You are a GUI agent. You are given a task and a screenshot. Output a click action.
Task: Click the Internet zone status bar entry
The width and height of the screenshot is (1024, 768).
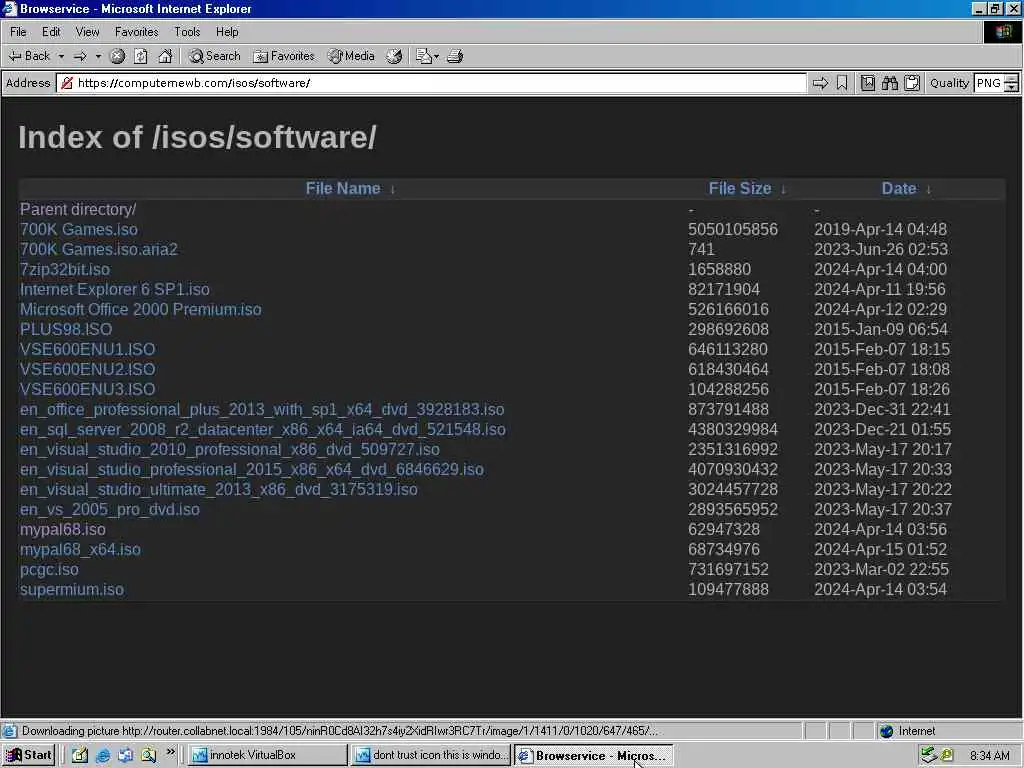908,731
